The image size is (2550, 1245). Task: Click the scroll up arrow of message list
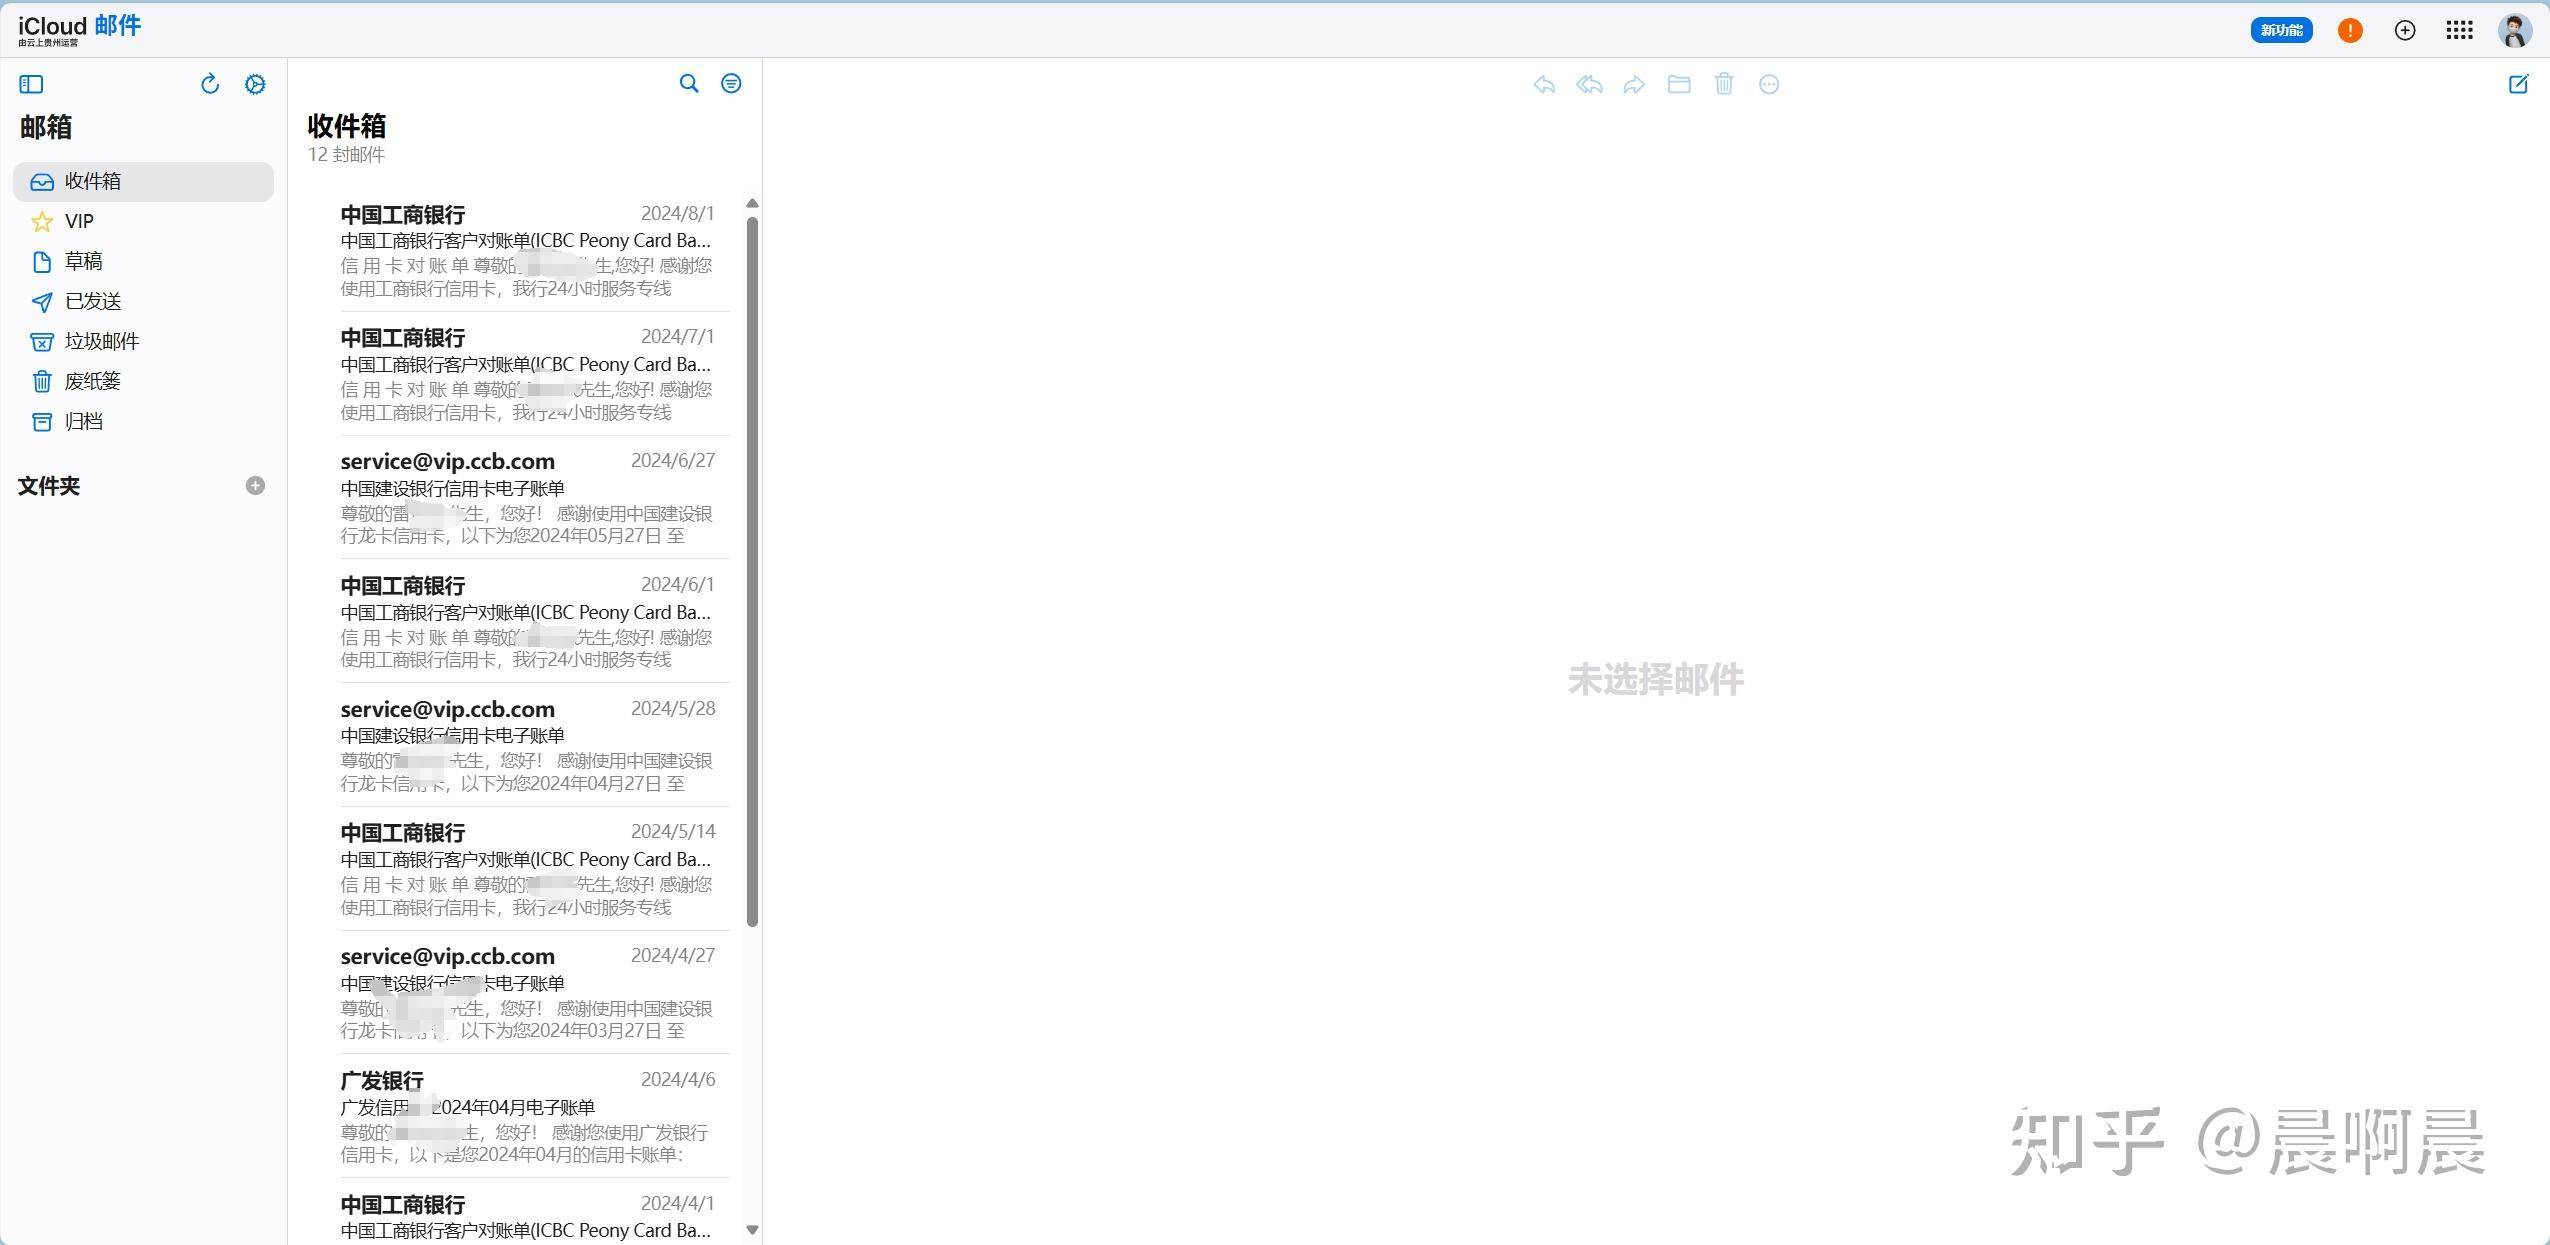pyautogui.click(x=752, y=203)
